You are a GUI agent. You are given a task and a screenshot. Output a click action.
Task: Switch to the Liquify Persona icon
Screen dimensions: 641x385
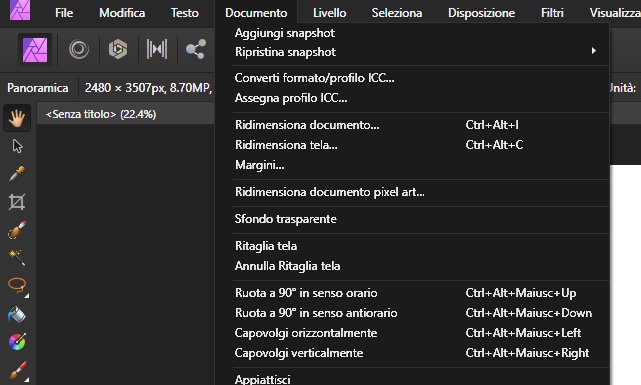[79, 49]
